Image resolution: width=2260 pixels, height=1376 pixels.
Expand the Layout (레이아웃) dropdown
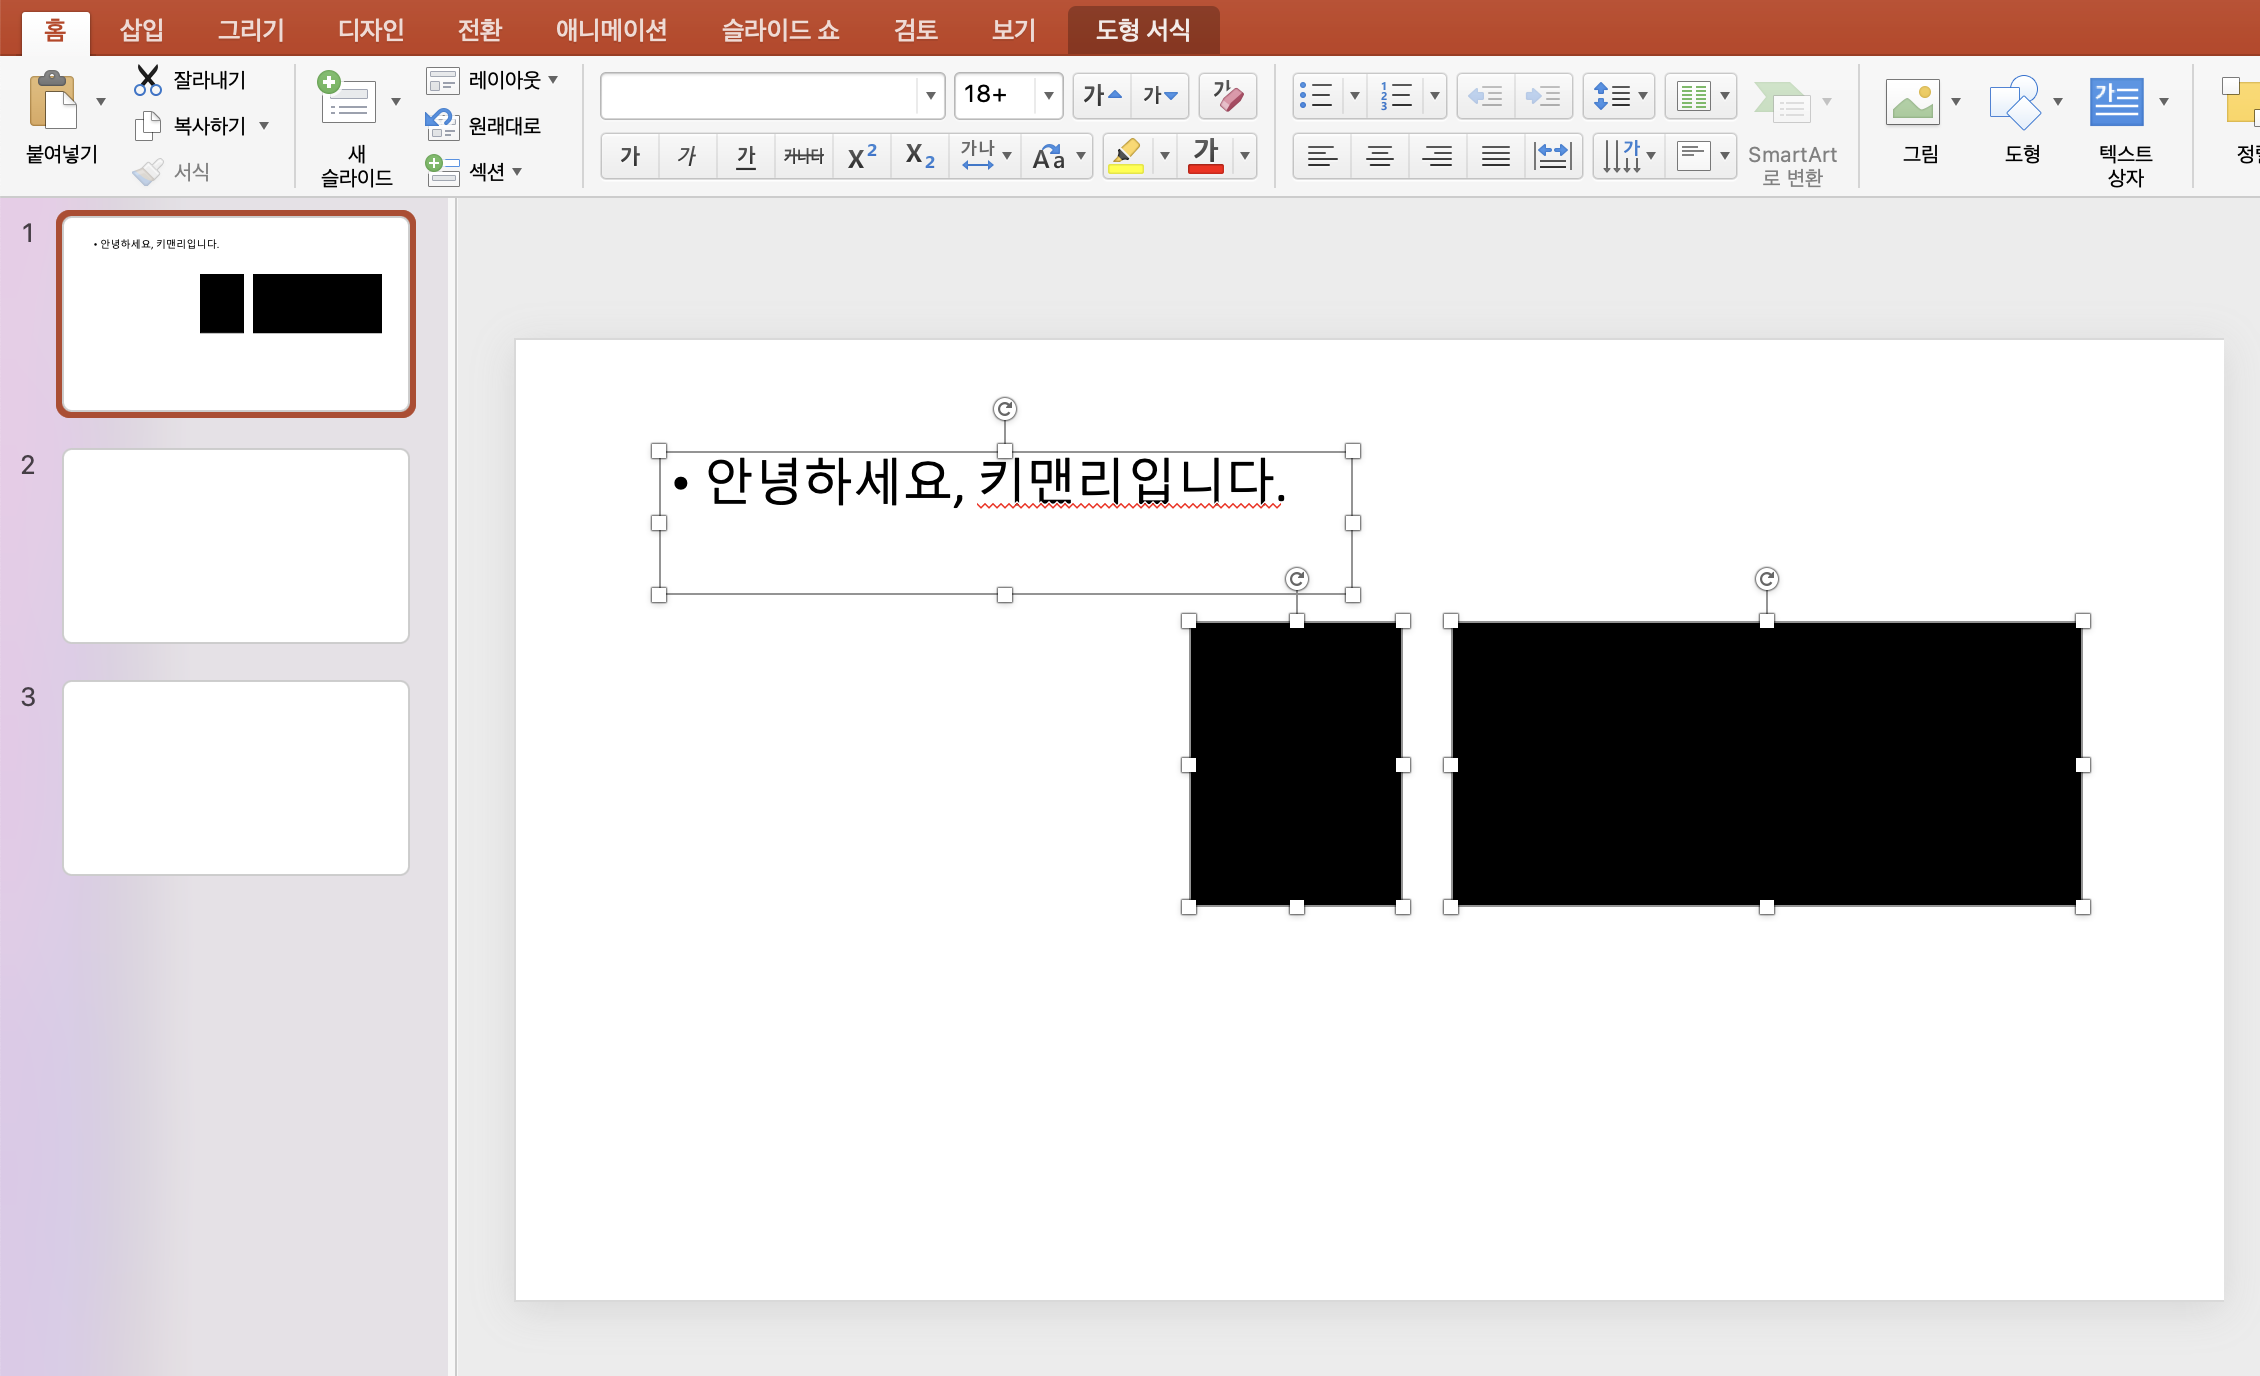(553, 80)
